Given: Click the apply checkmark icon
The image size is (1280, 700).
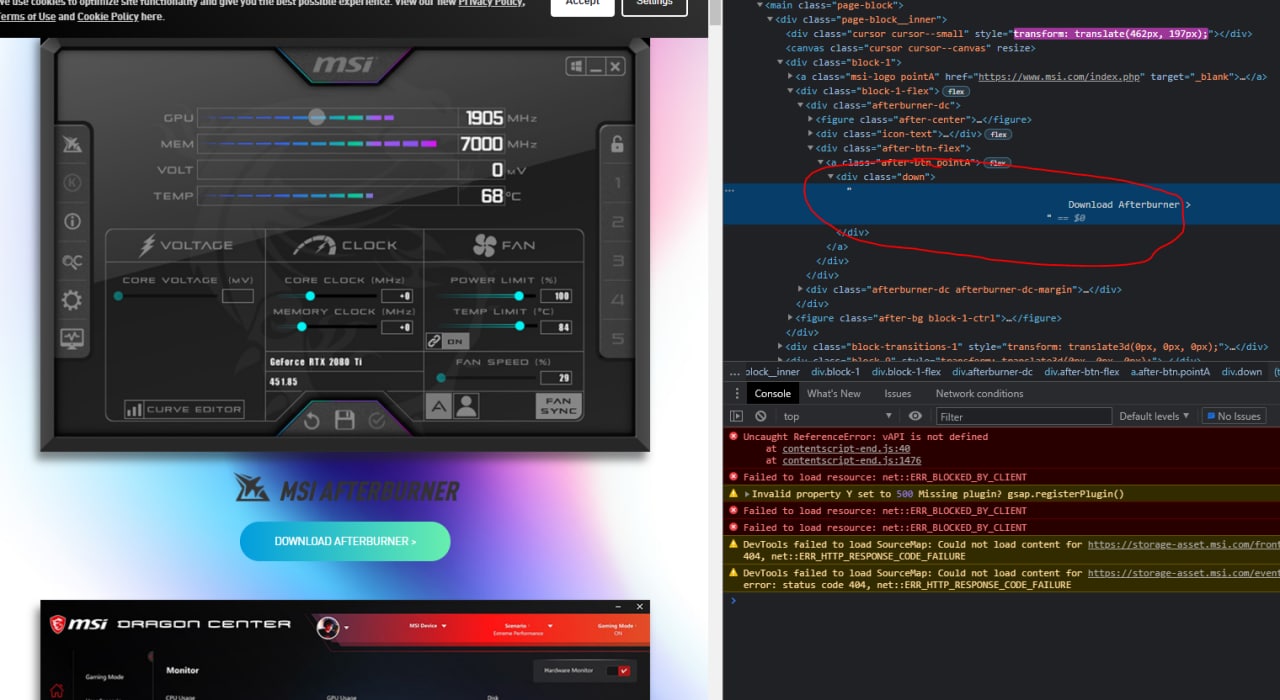Looking at the screenshot, I should pos(377,421).
